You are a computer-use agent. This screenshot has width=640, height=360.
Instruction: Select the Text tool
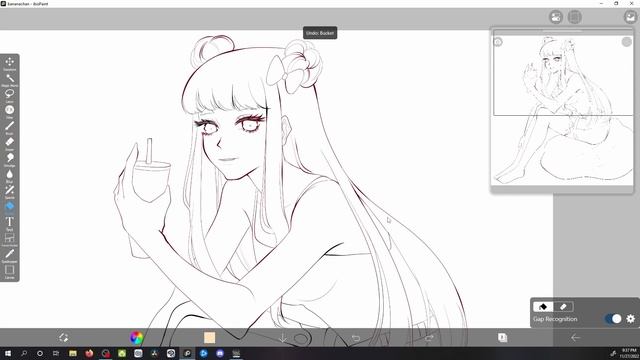(x=9, y=222)
